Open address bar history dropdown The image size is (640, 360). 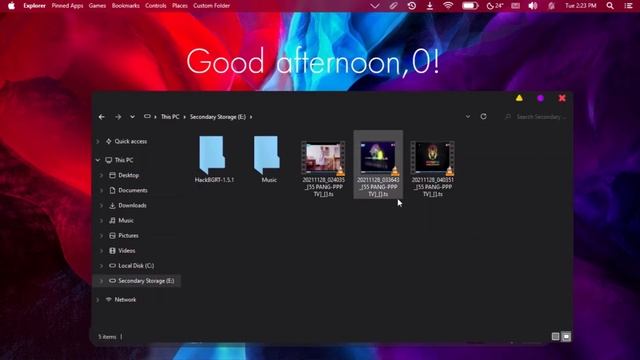pyautogui.click(x=468, y=117)
